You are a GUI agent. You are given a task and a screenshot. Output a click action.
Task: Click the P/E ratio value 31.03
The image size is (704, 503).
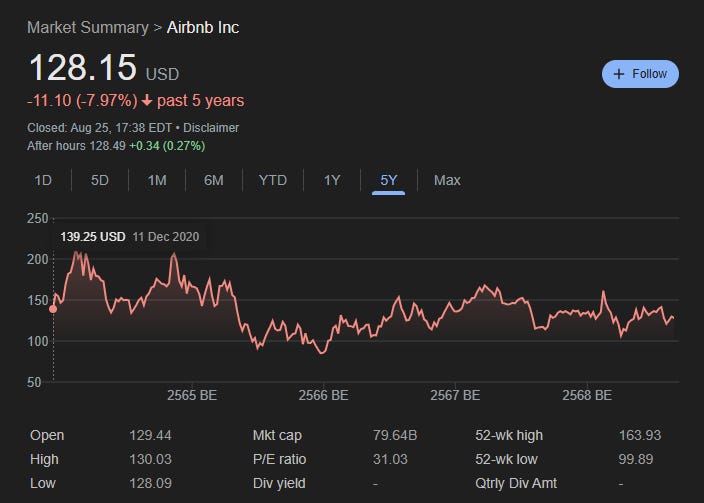[390, 459]
